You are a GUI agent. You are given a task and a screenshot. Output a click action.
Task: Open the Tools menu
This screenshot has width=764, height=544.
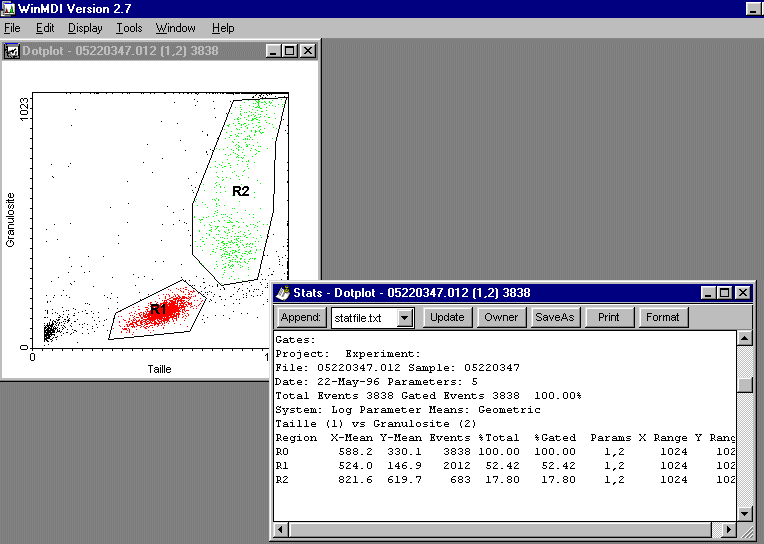click(x=129, y=28)
